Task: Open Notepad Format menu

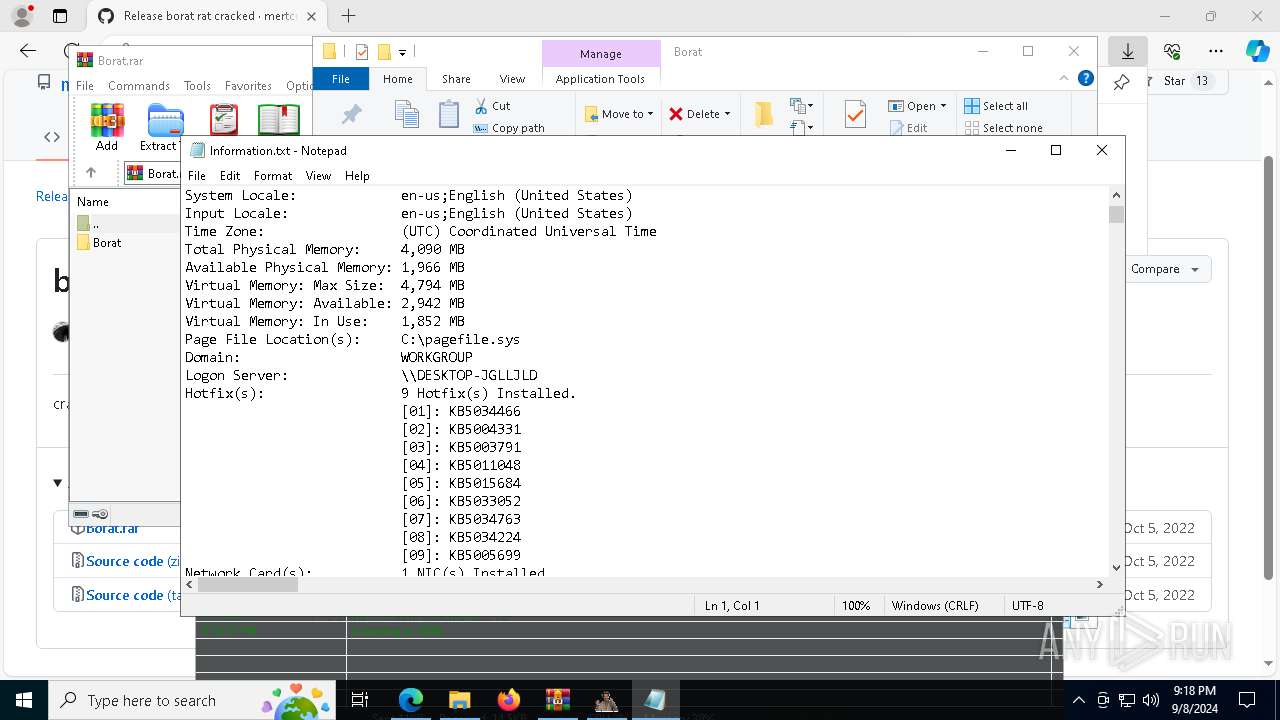Action: tap(273, 175)
